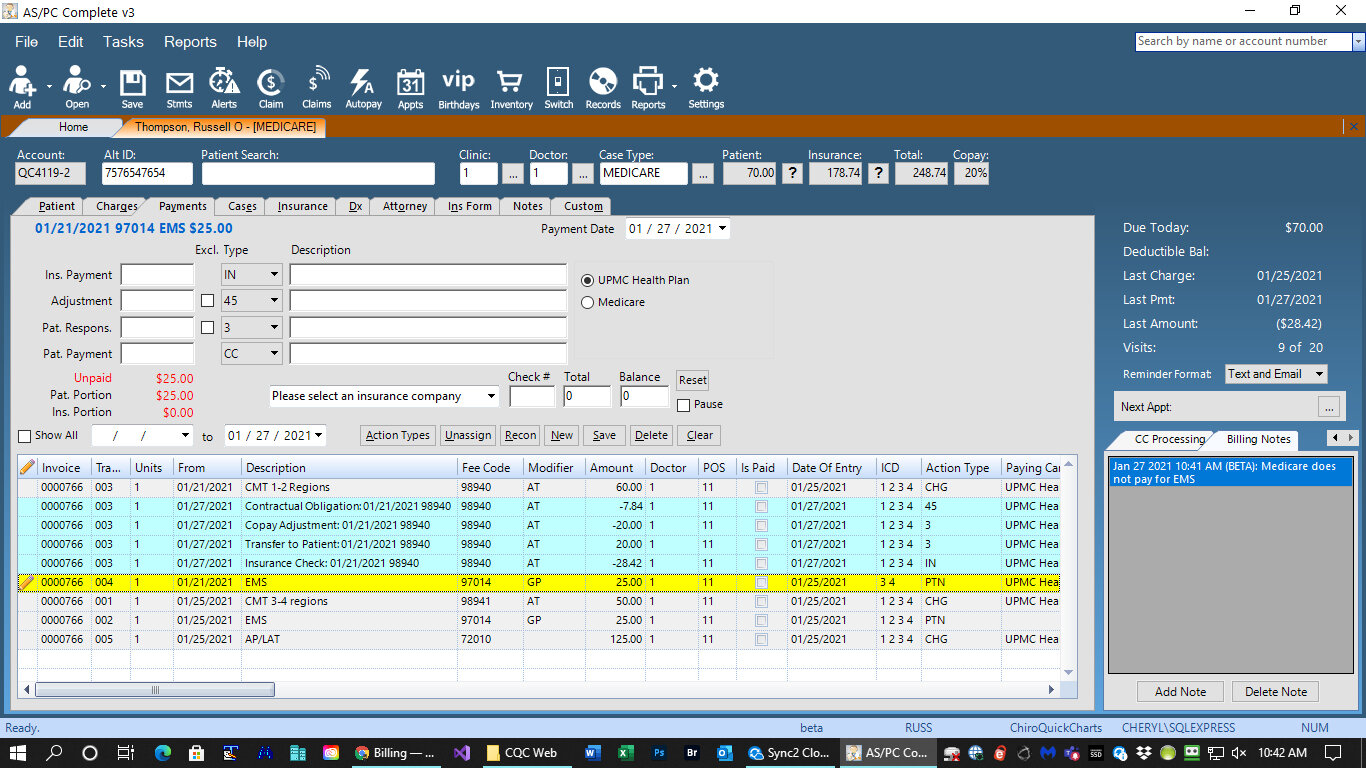The width and height of the screenshot is (1366, 768).
Task: Click the Add Note button
Action: click(x=1180, y=691)
